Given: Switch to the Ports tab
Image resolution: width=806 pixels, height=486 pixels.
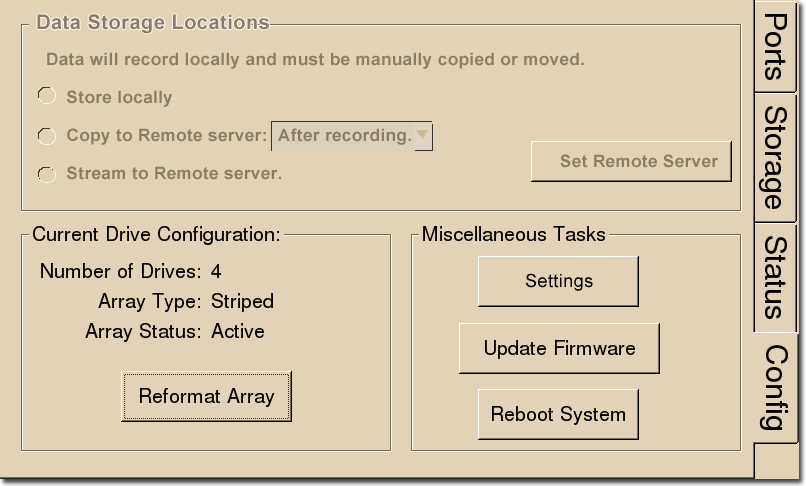Looking at the screenshot, I should (x=775, y=47).
